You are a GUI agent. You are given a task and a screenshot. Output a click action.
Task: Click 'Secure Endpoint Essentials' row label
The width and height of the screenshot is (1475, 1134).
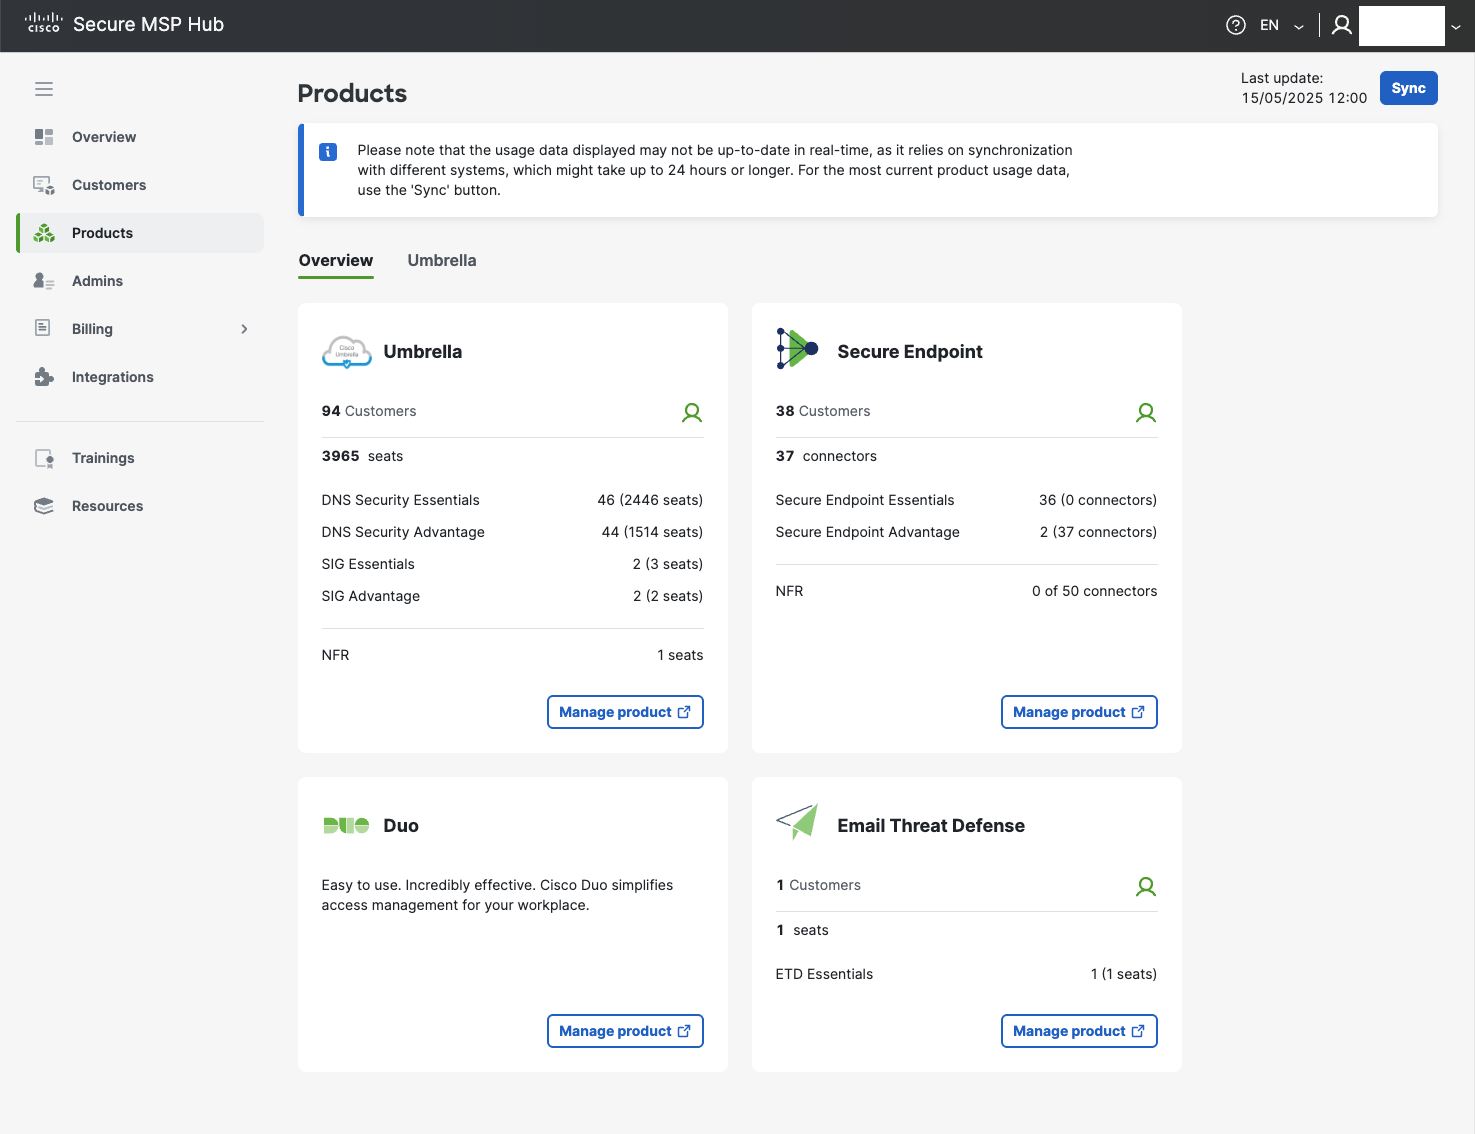click(865, 500)
